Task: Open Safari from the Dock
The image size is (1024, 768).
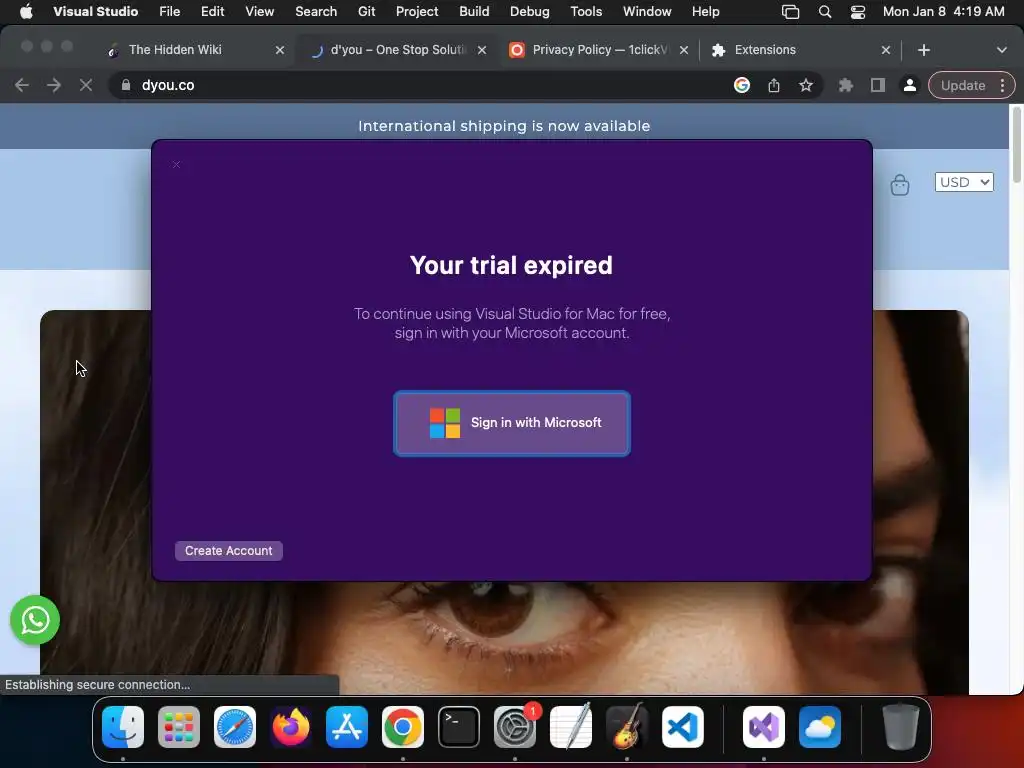Action: (x=235, y=727)
